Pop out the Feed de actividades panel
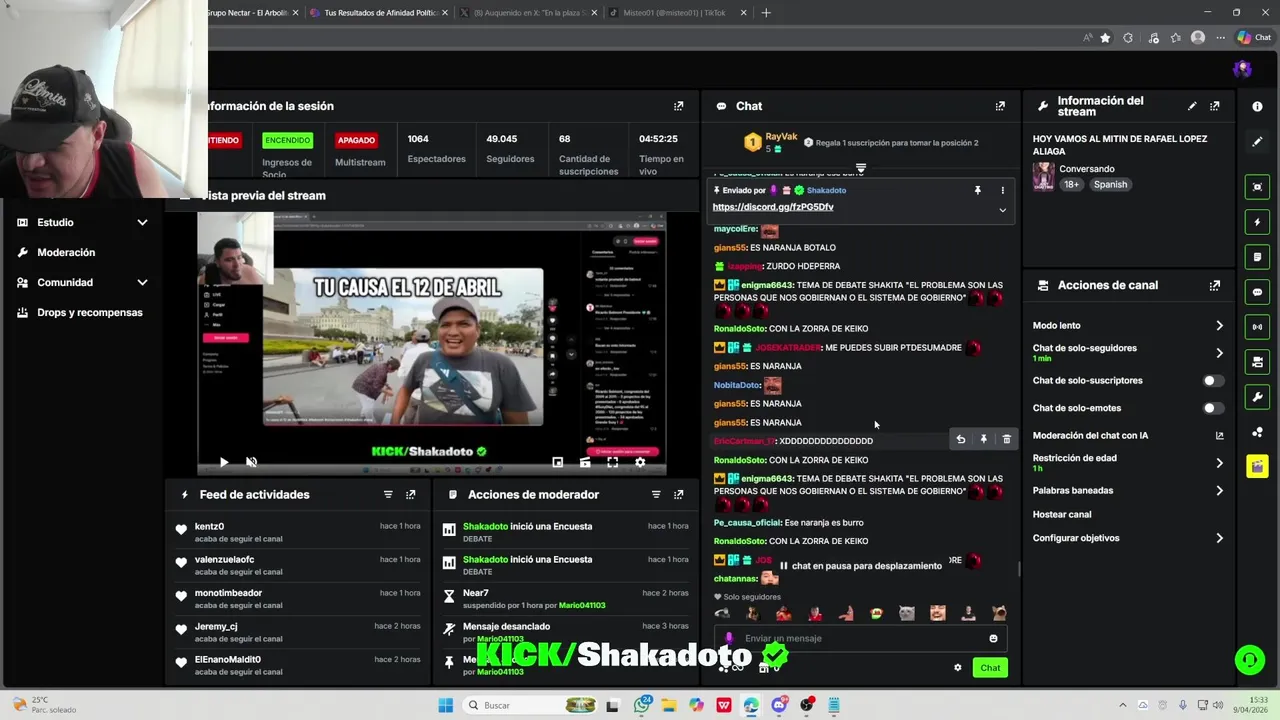 click(x=411, y=494)
